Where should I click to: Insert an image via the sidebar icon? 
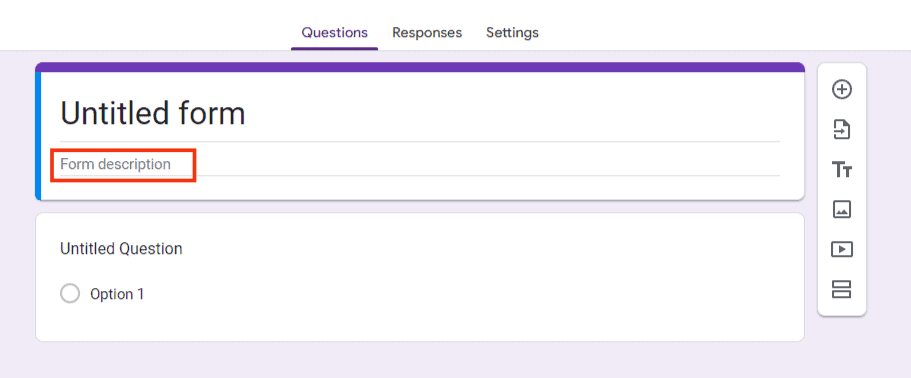pos(842,209)
